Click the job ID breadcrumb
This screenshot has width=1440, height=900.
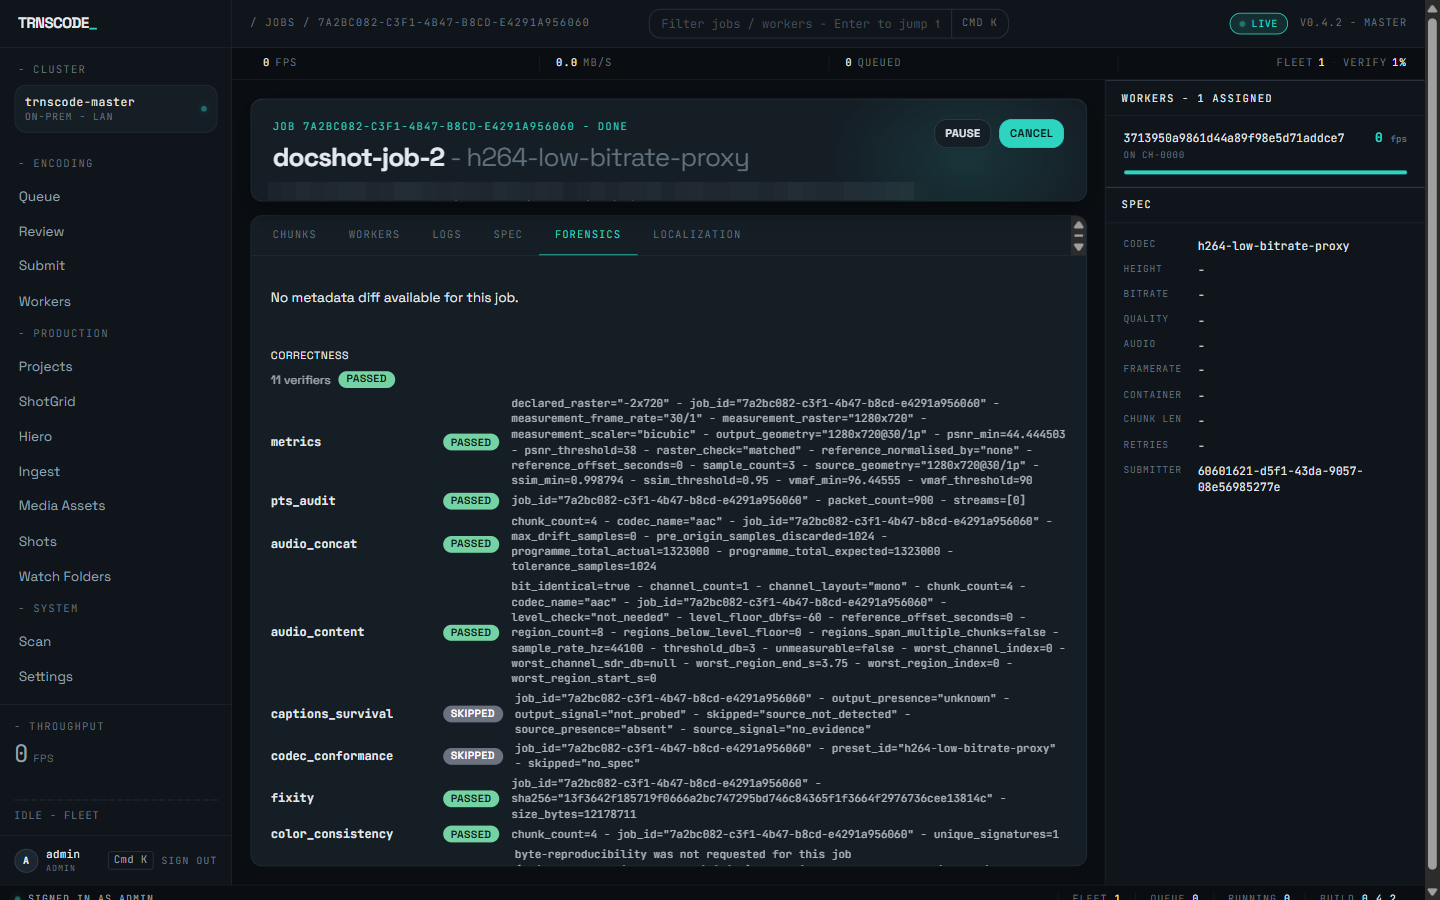pyautogui.click(x=453, y=23)
